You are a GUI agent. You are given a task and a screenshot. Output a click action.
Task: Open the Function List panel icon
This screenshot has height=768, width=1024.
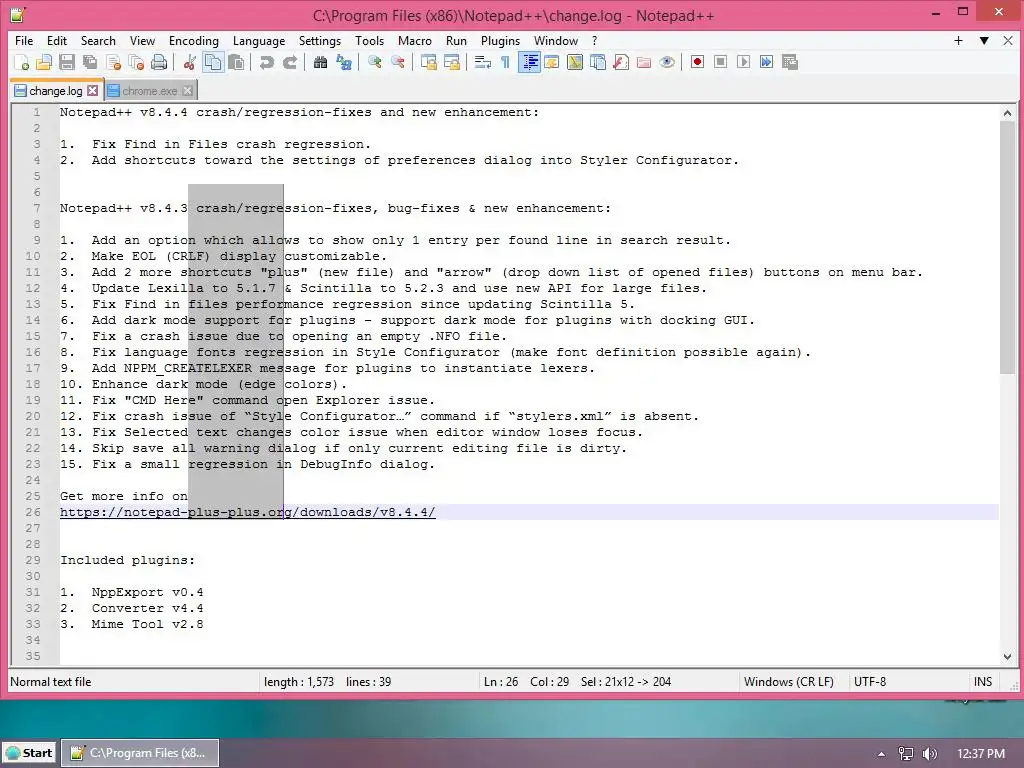tap(621, 62)
